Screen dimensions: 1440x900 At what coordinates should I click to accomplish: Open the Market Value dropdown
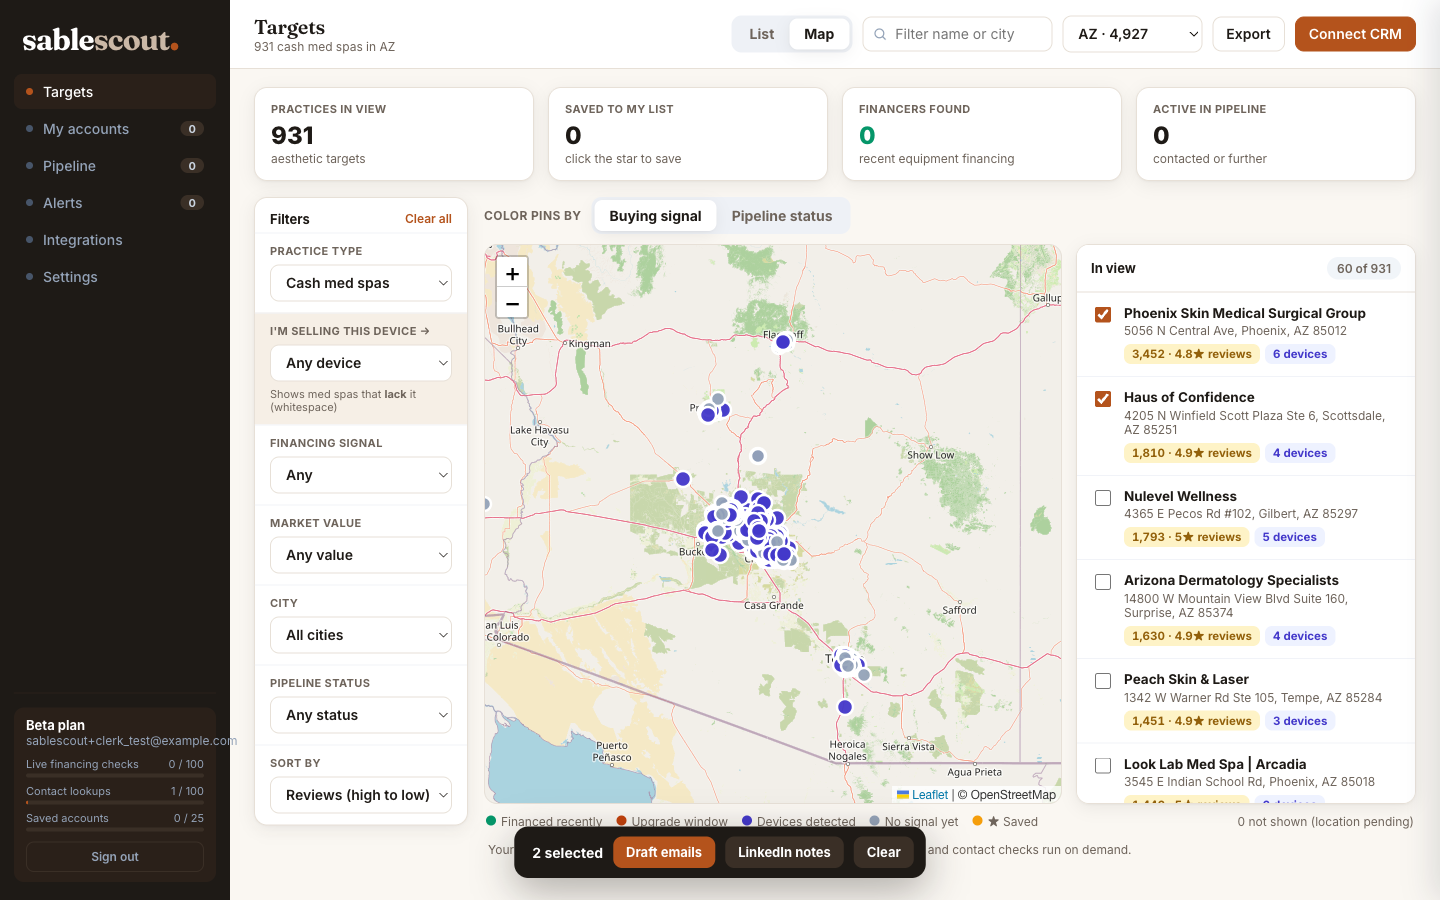[361, 555]
